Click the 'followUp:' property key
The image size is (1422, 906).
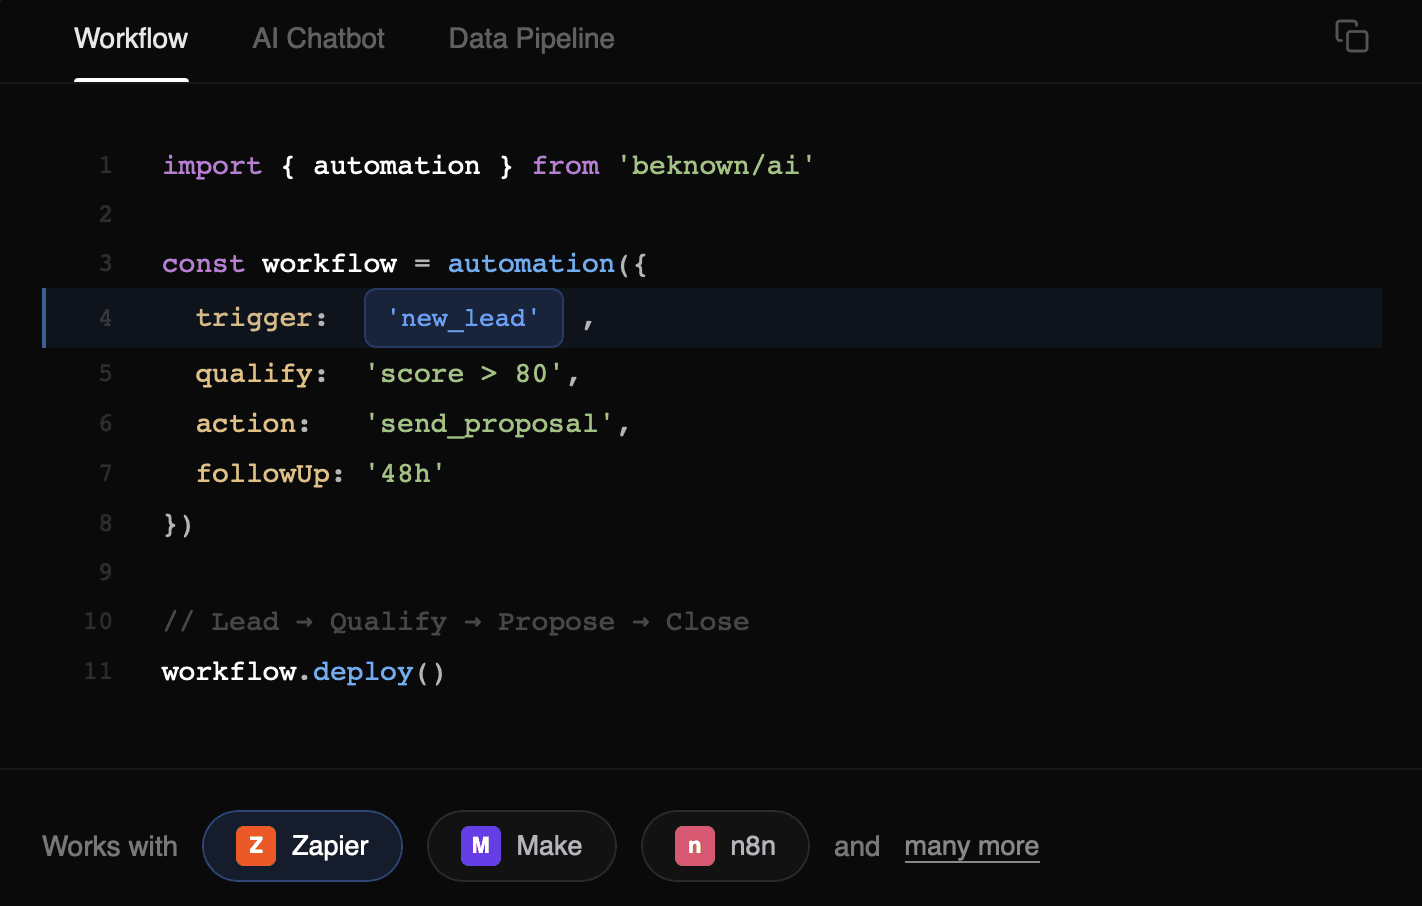270,474
